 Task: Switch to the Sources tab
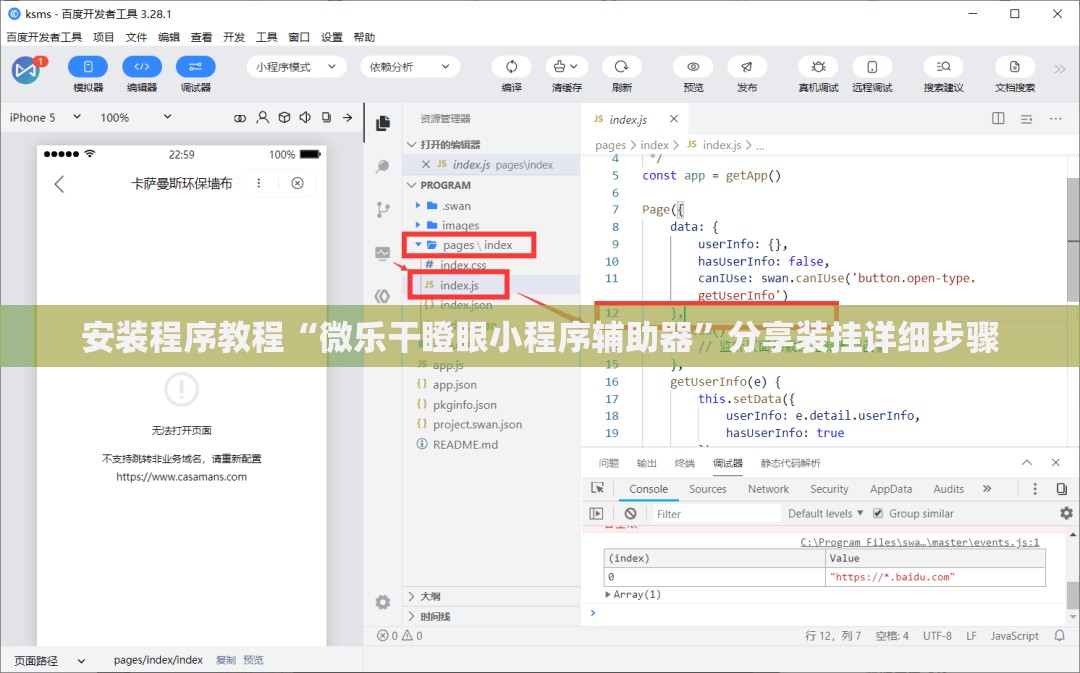click(707, 488)
